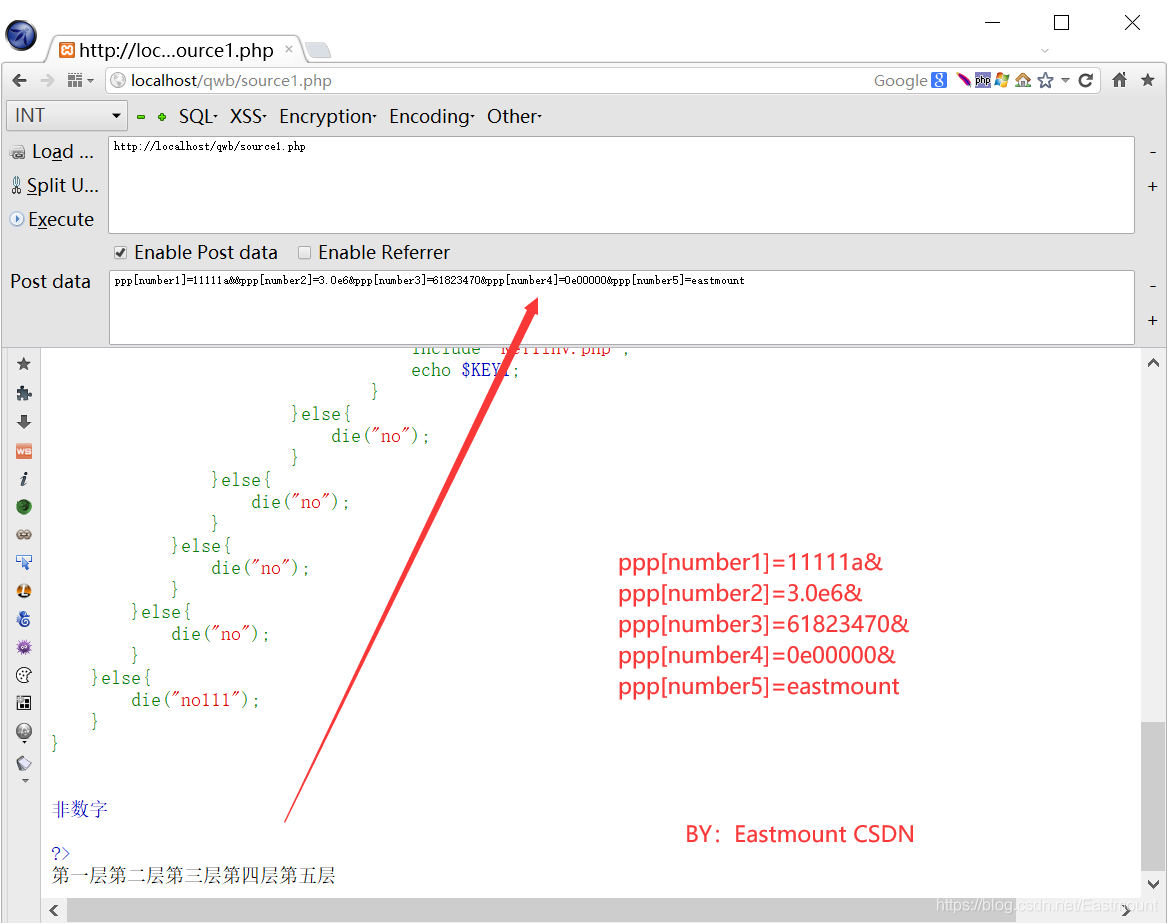Click the green minus button in HackBar
The height and width of the screenshot is (924, 1168).
click(x=141, y=117)
